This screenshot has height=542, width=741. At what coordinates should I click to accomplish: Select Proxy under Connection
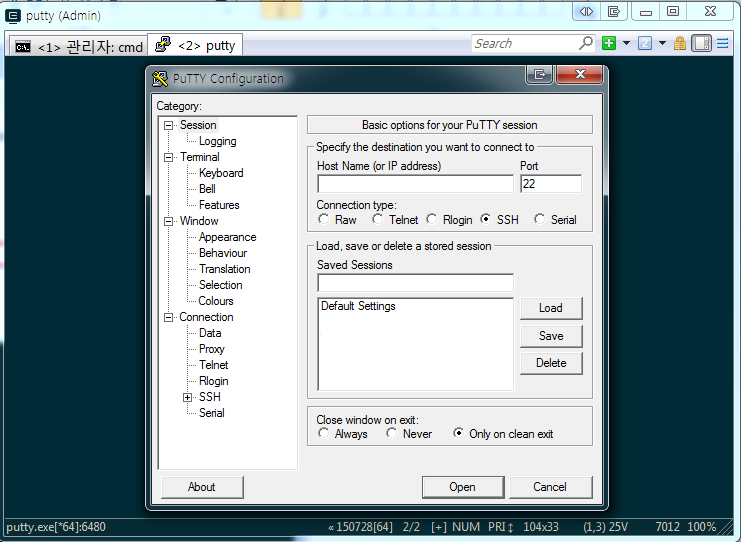tap(211, 349)
